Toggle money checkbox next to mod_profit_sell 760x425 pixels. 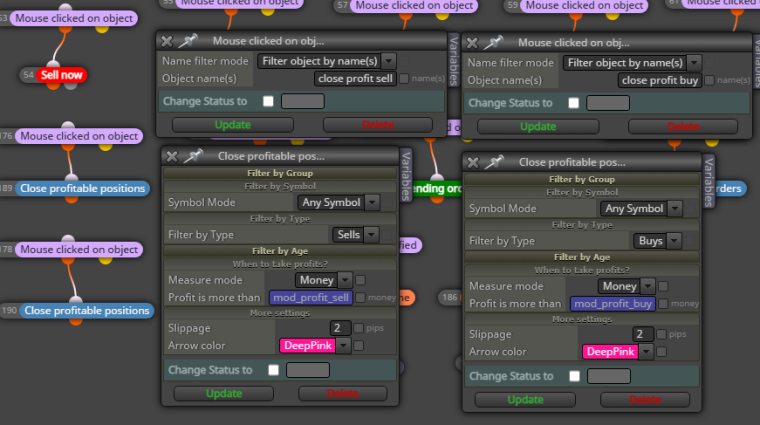(x=360, y=298)
